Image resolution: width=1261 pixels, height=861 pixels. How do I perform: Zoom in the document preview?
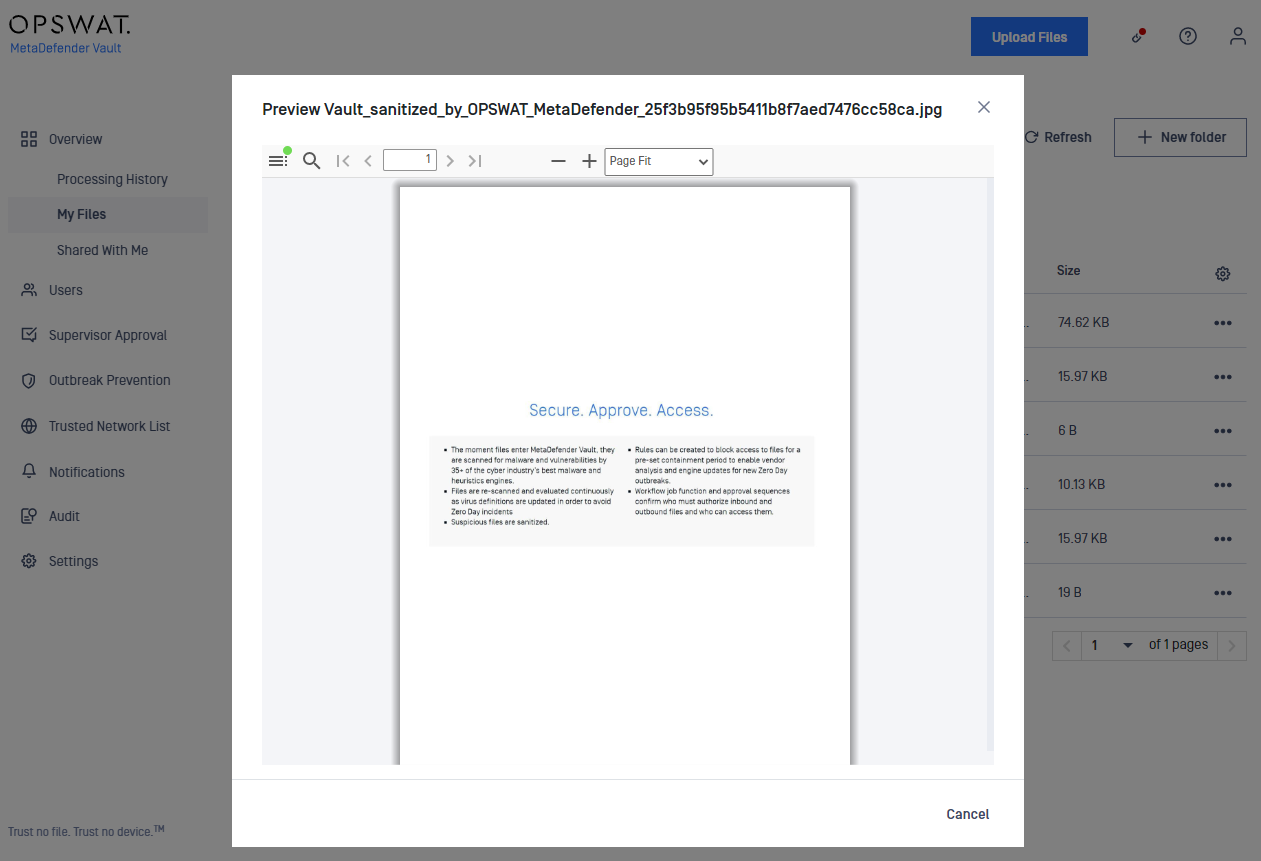click(x=589, y=161)
